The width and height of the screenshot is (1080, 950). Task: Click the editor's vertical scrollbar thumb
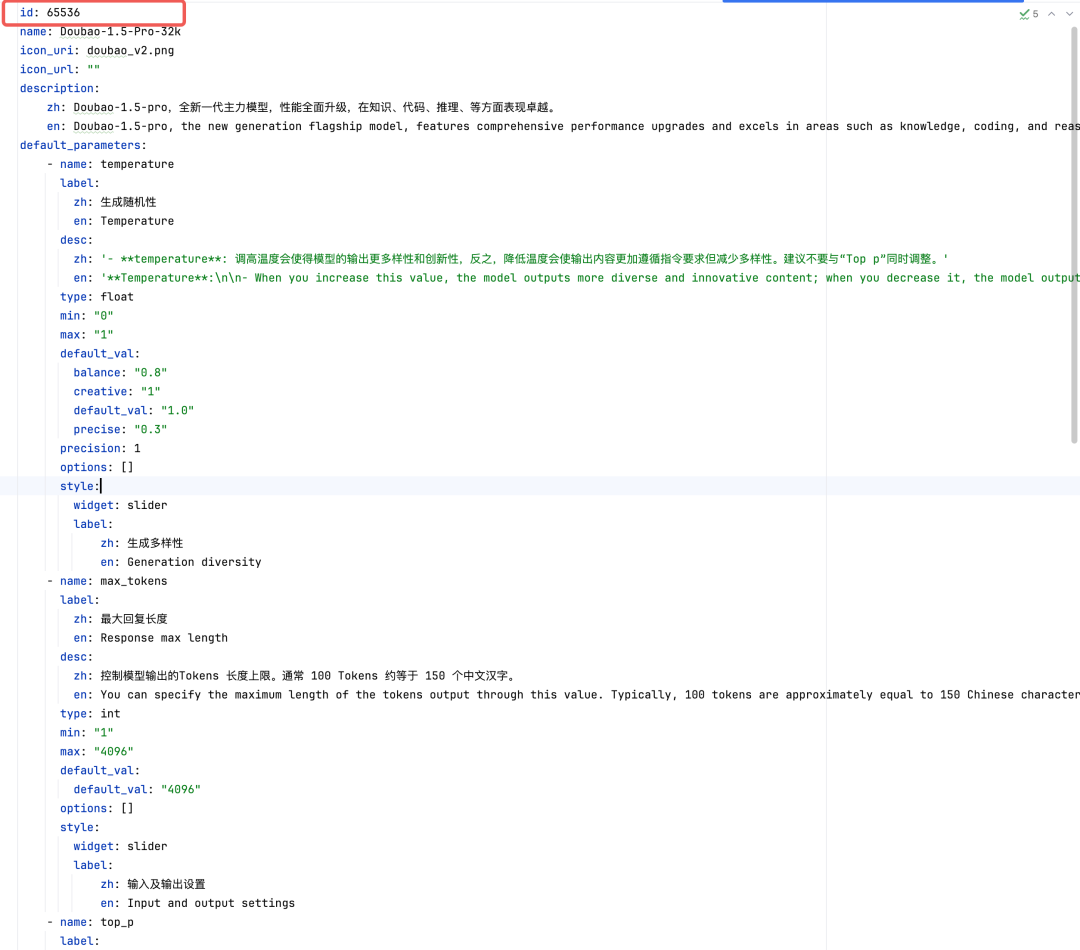coord(1074,234)
